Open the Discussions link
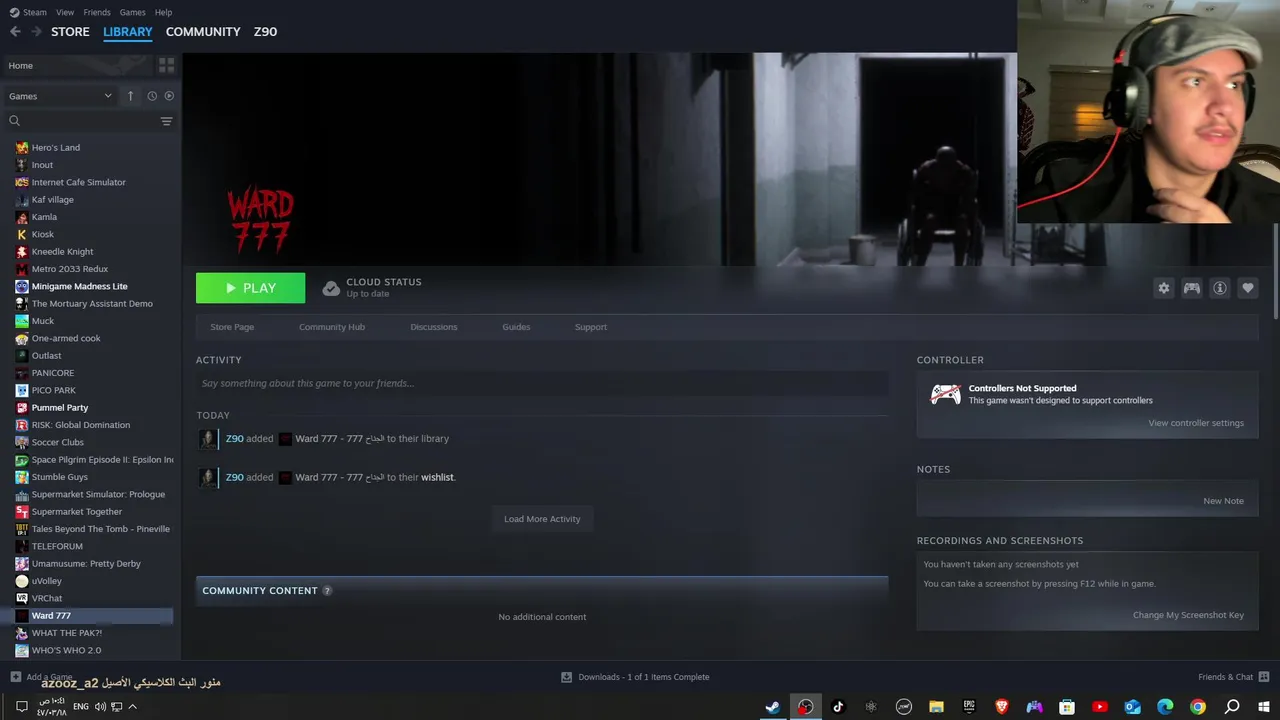Screen dimensions: 1280x720 [434, 327]
